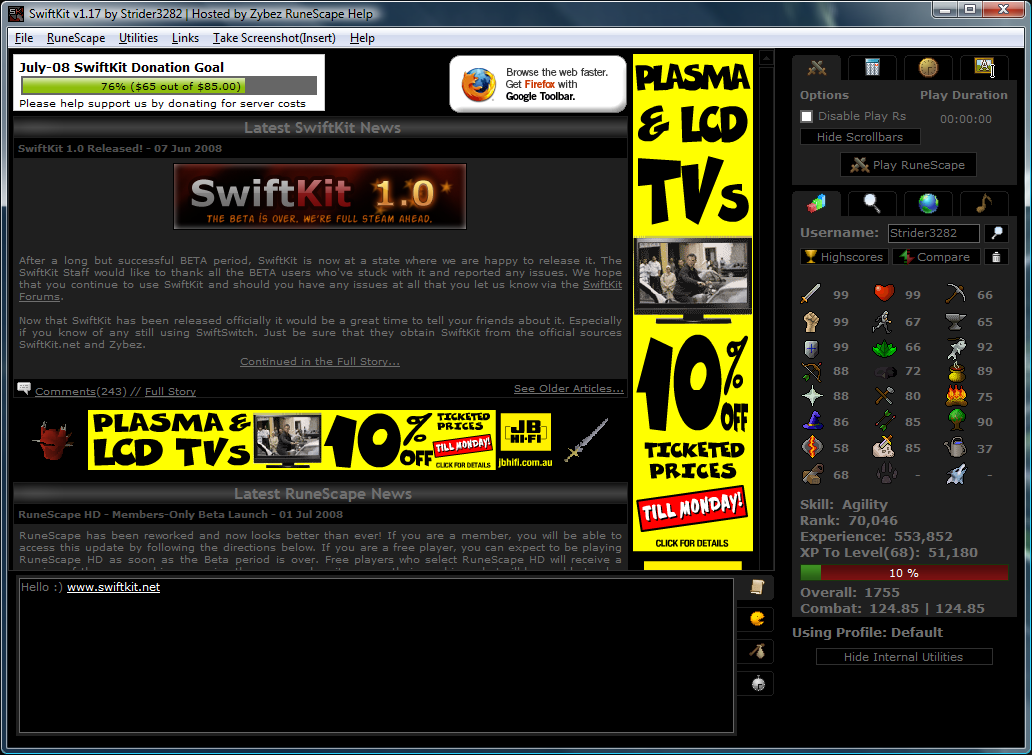Select the Strength fist skill icon

811,321
